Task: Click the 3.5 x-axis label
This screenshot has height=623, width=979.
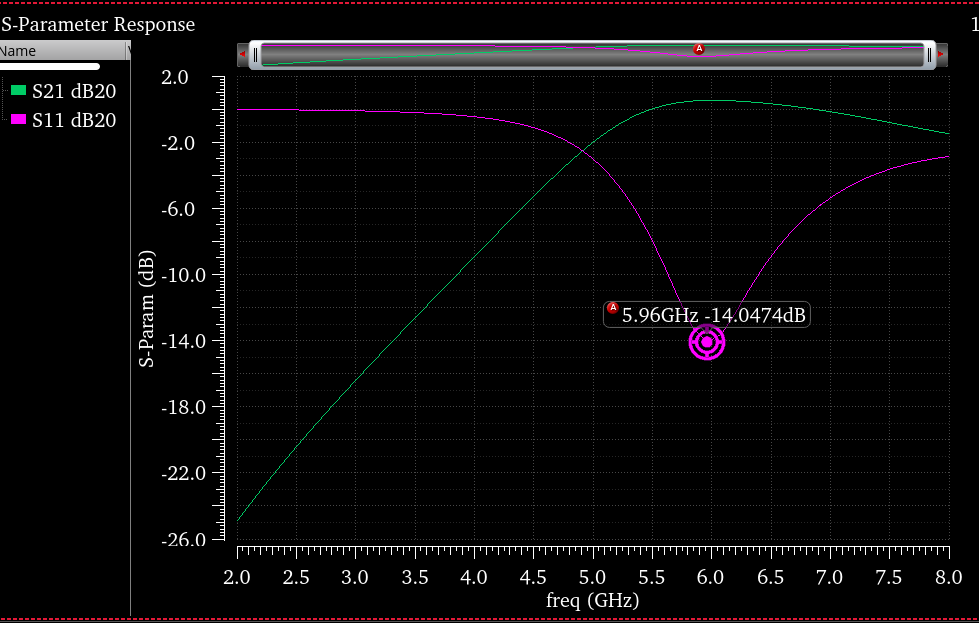Action: (x=415, y=577)
